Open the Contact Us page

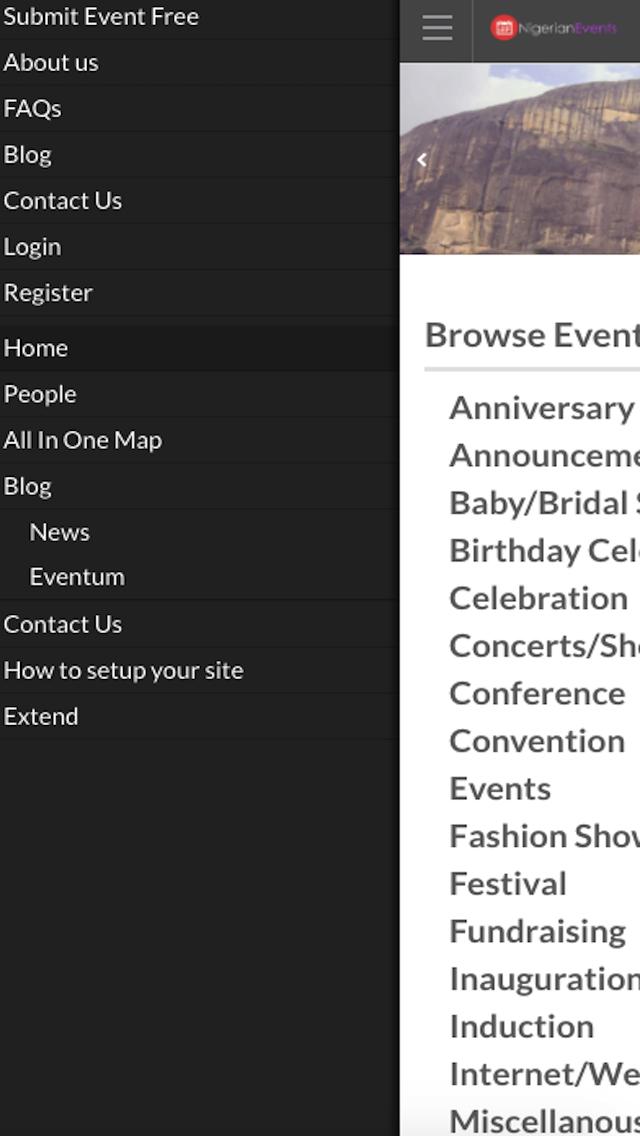coord(63,200)
